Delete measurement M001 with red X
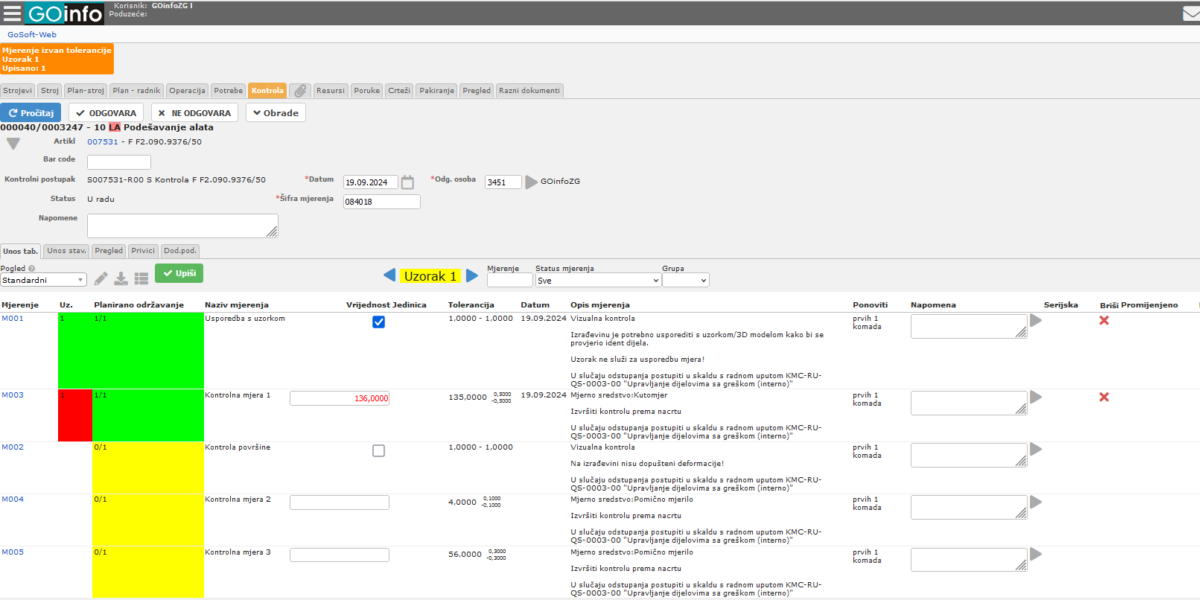The height and width of the screenshot is (600, 1200). [x=1104, y=320]
